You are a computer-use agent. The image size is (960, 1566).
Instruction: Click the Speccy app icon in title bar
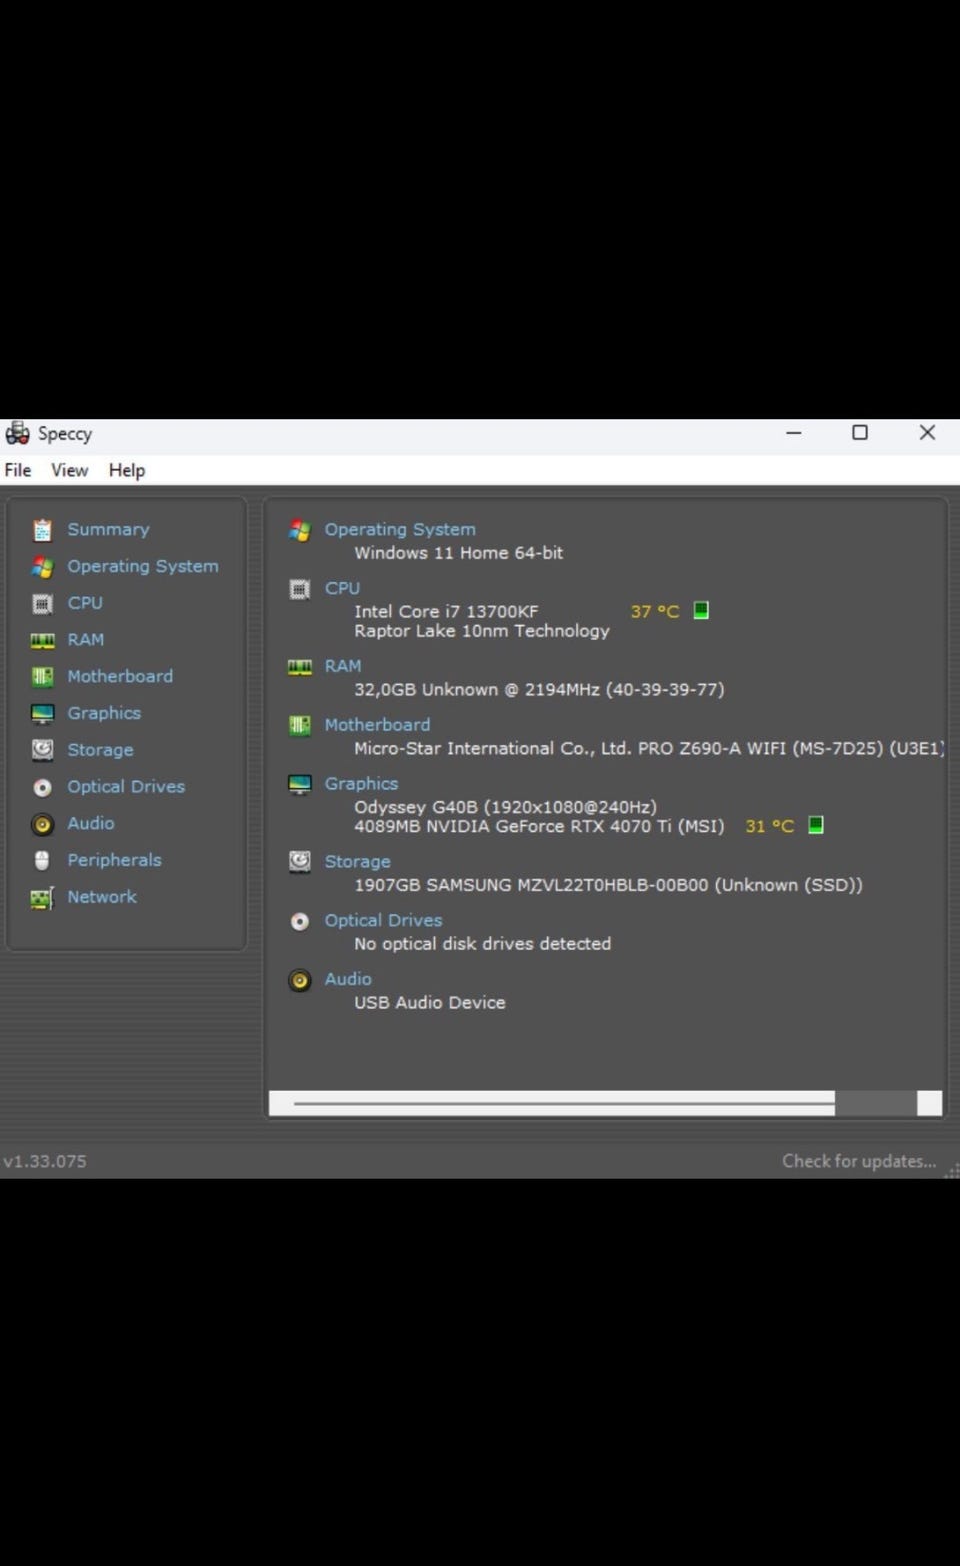coord(17,433)
